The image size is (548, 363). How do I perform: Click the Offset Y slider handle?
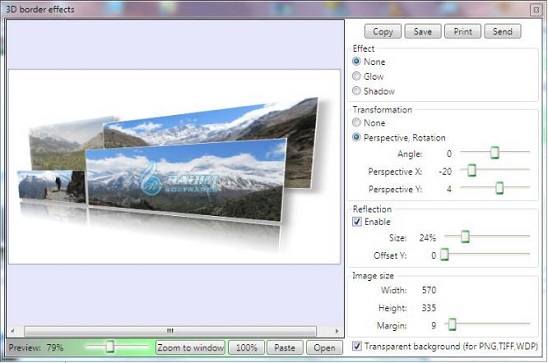pos(444,254)
